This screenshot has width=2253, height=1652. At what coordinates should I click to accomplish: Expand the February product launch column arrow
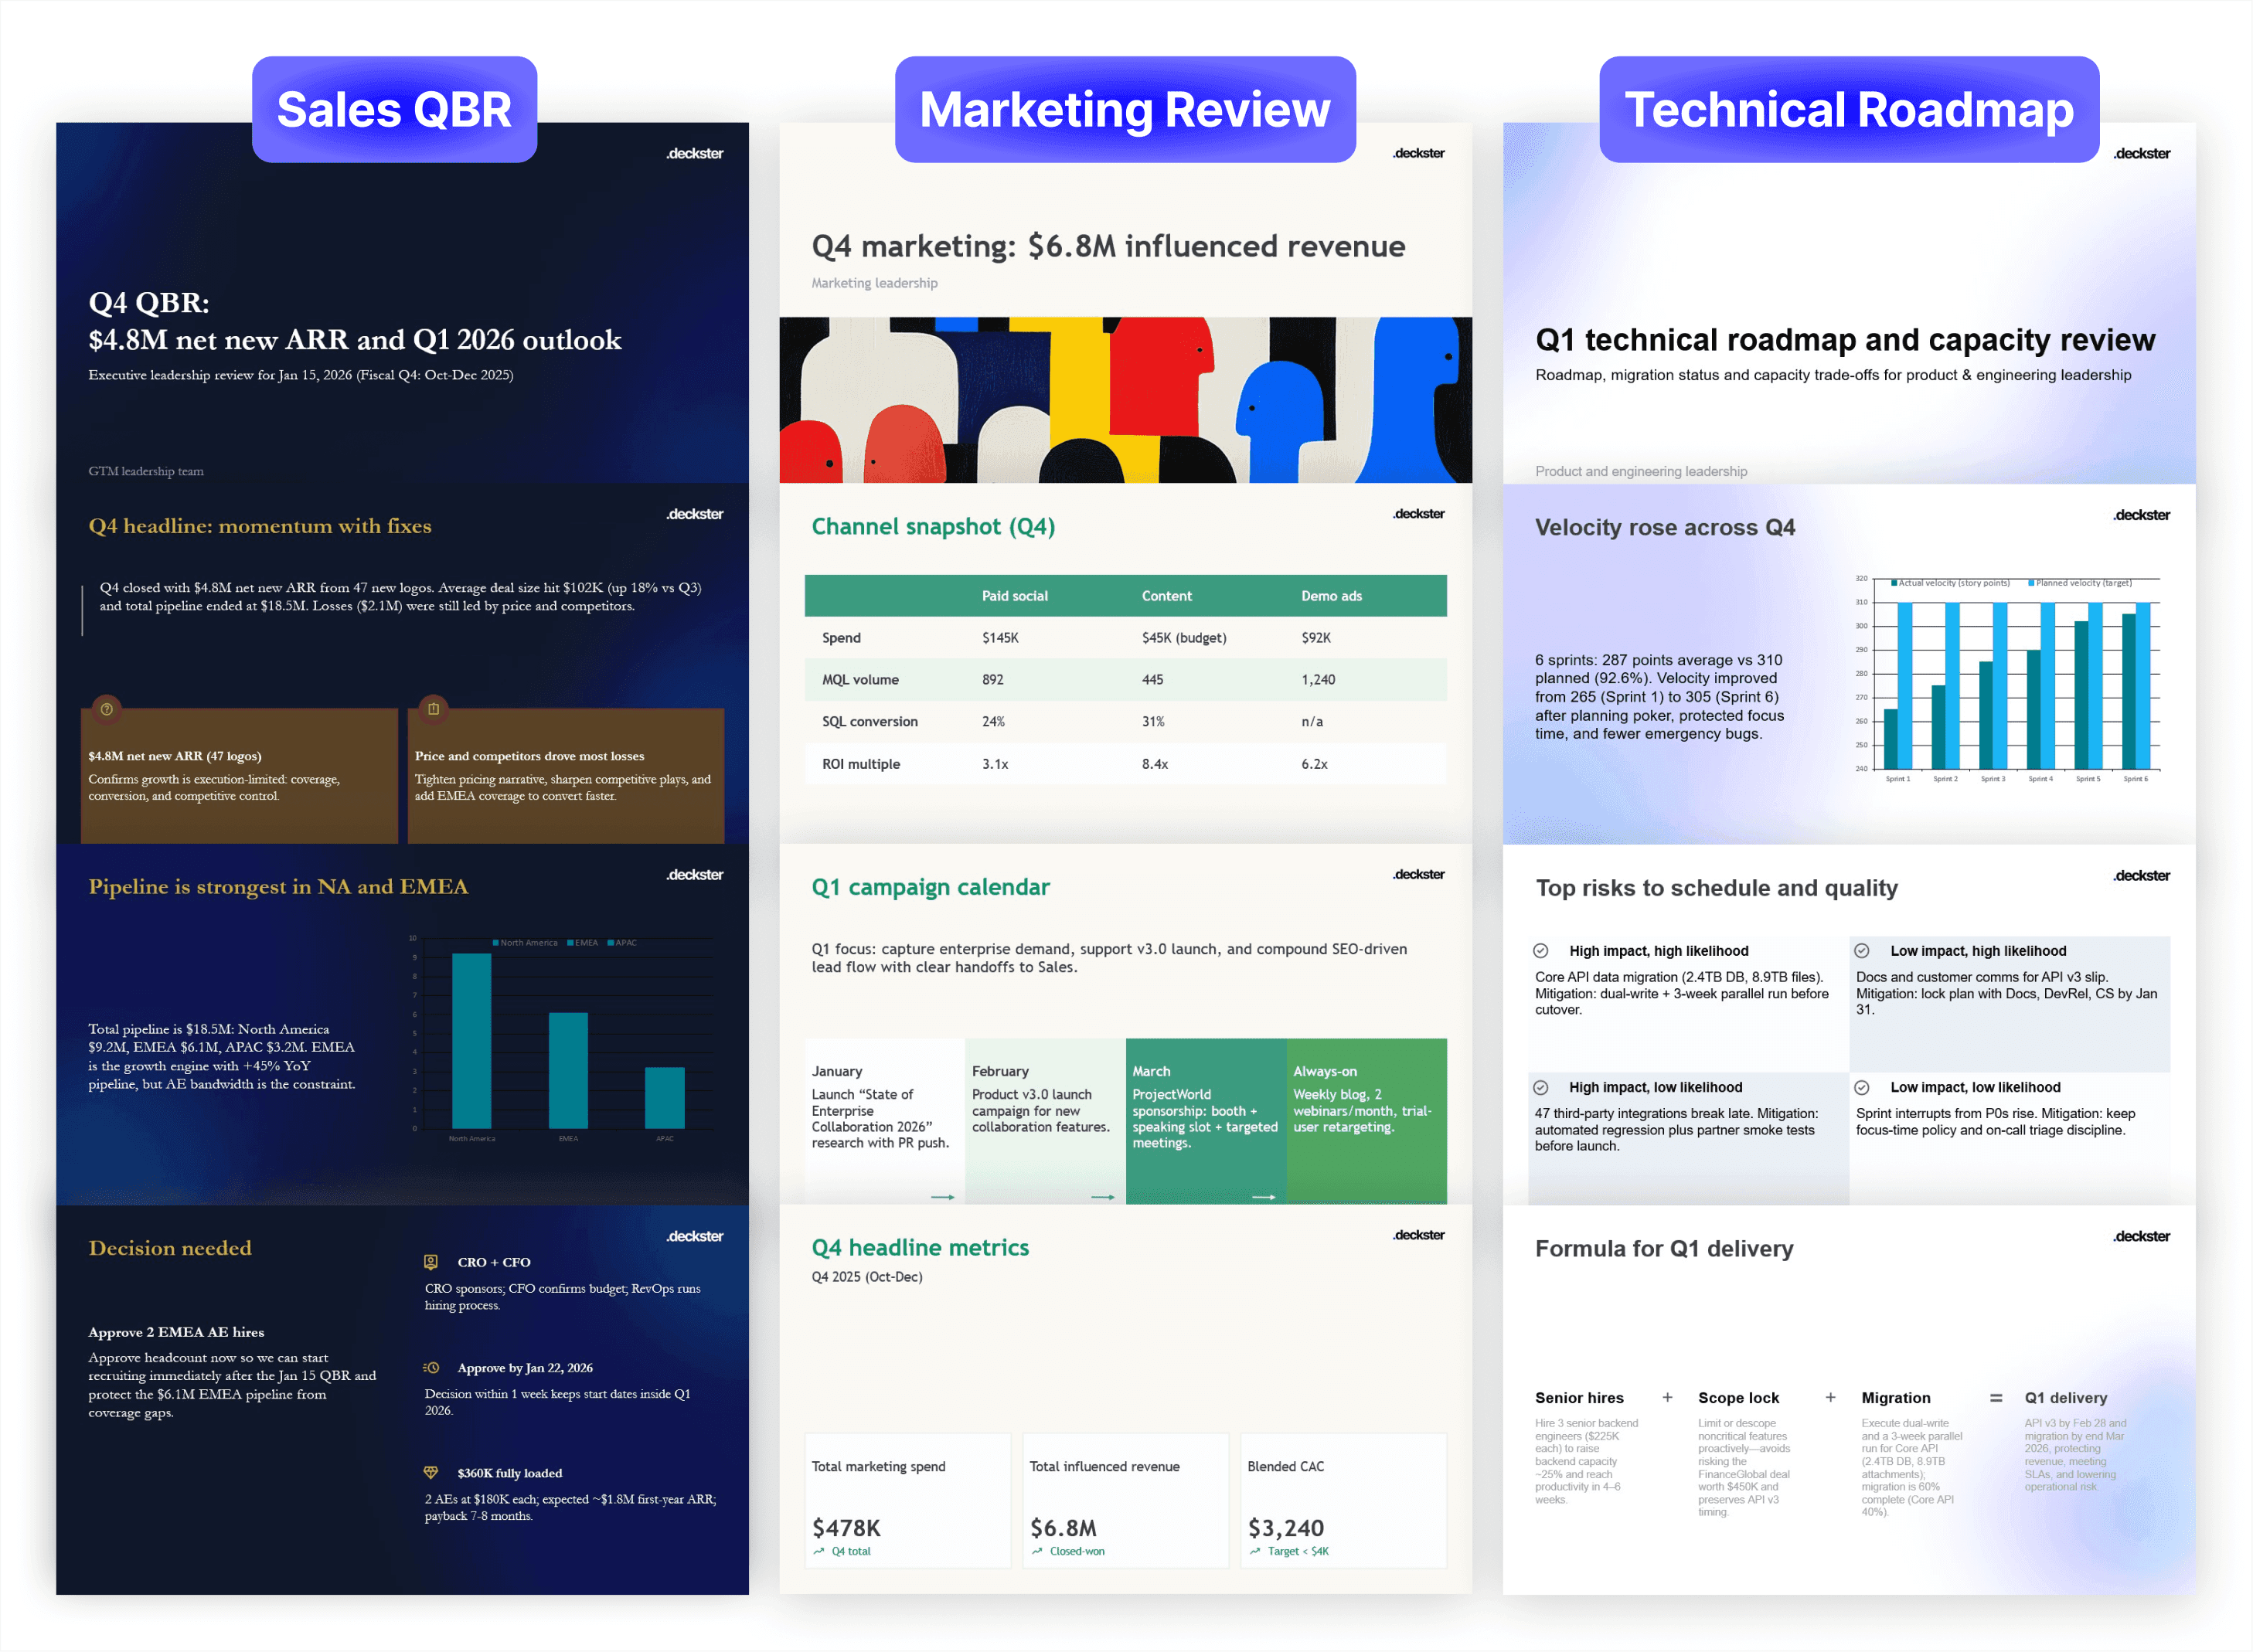1101,1197
